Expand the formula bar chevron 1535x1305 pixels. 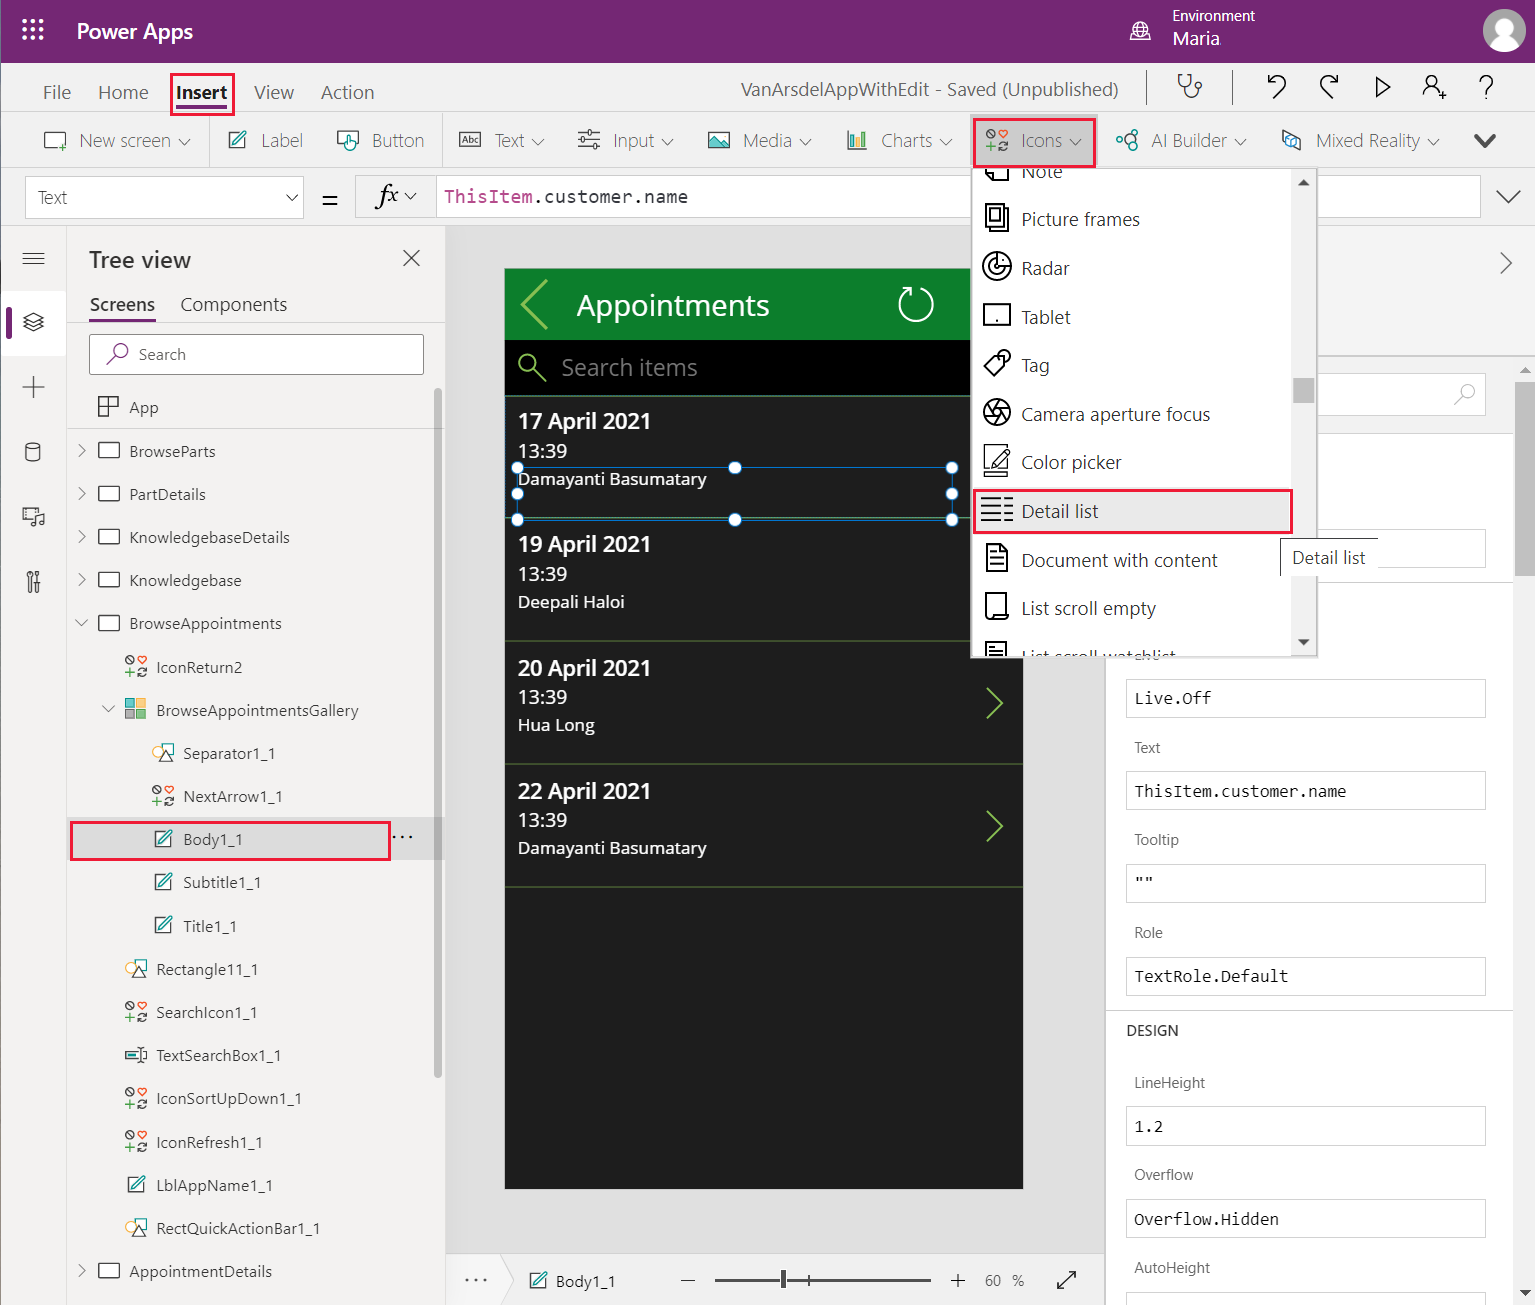pos(1508,196)
